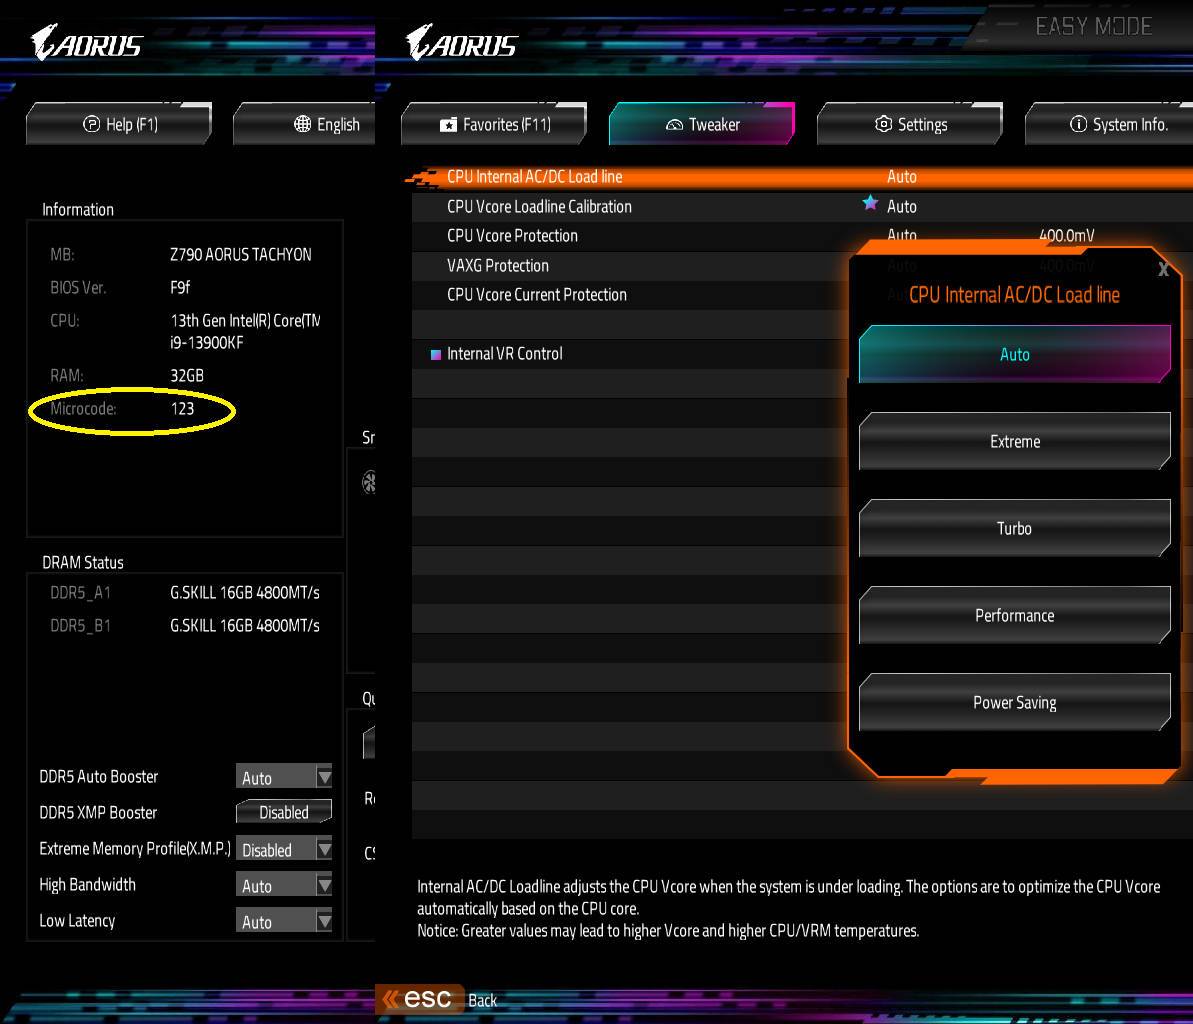Select VAXG Protection row

[630, 266]
